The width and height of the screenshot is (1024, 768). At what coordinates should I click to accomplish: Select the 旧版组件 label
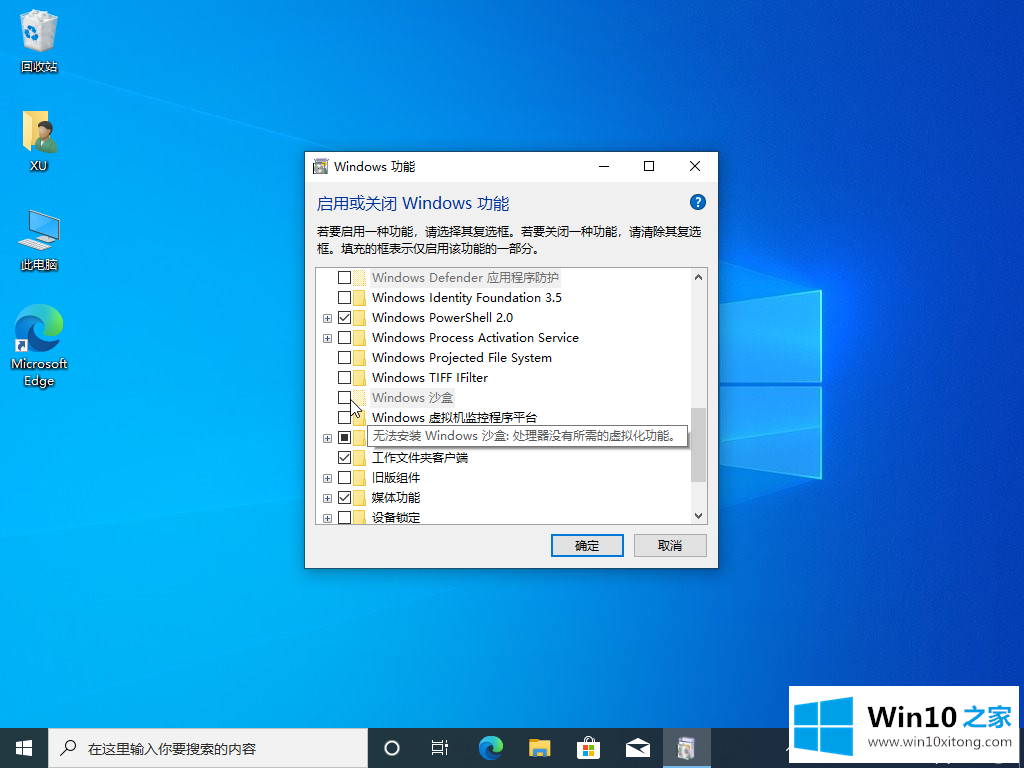click(x=396, y=478)
